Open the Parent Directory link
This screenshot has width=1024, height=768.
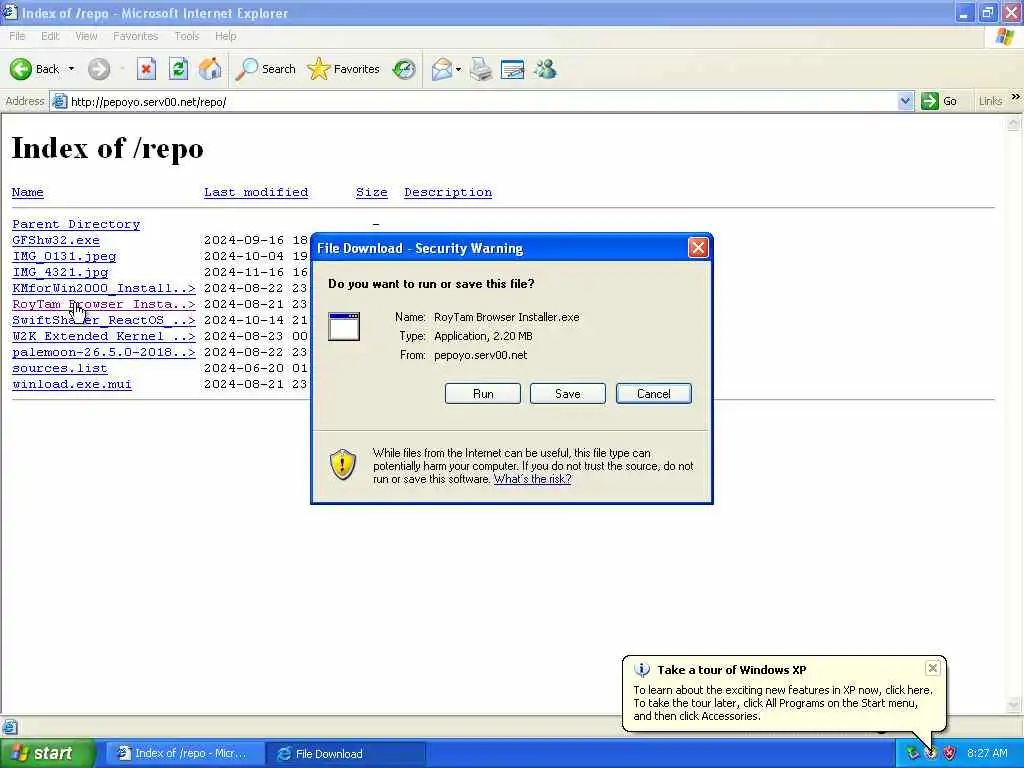click(x=76, y=224)
